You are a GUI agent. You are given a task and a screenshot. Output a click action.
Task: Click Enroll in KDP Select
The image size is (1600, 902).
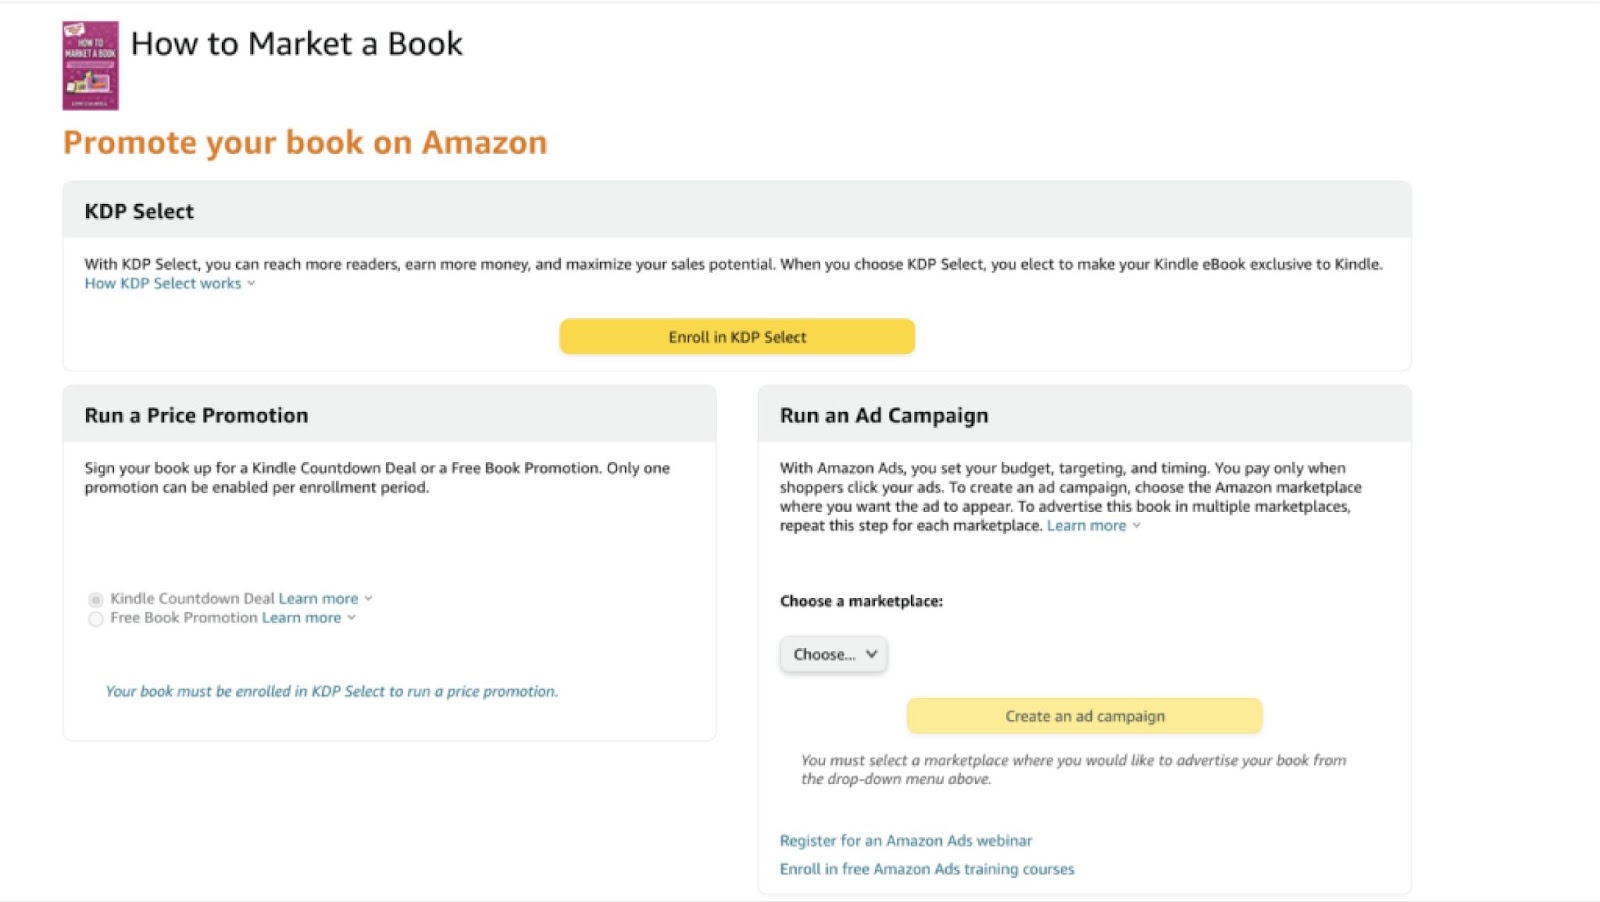(736, 336)
